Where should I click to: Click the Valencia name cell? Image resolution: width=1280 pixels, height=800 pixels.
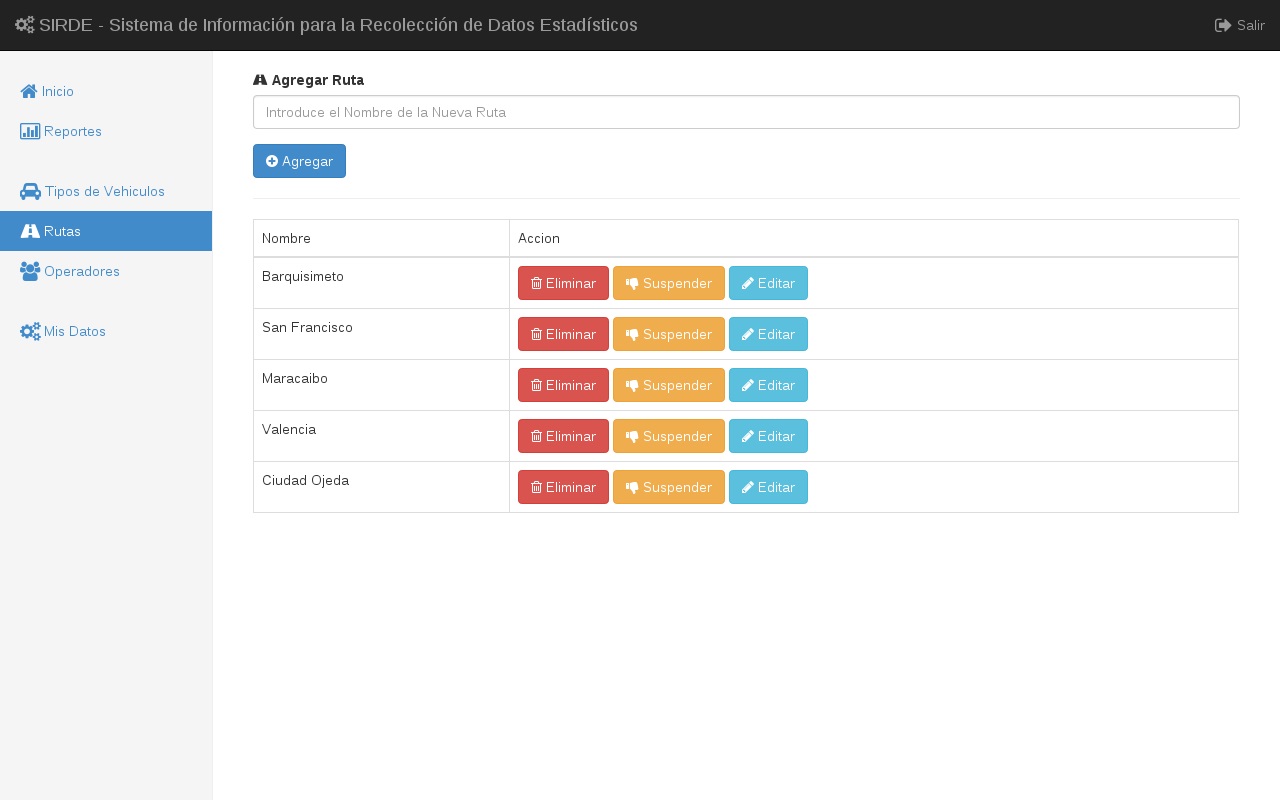point(381,436)
